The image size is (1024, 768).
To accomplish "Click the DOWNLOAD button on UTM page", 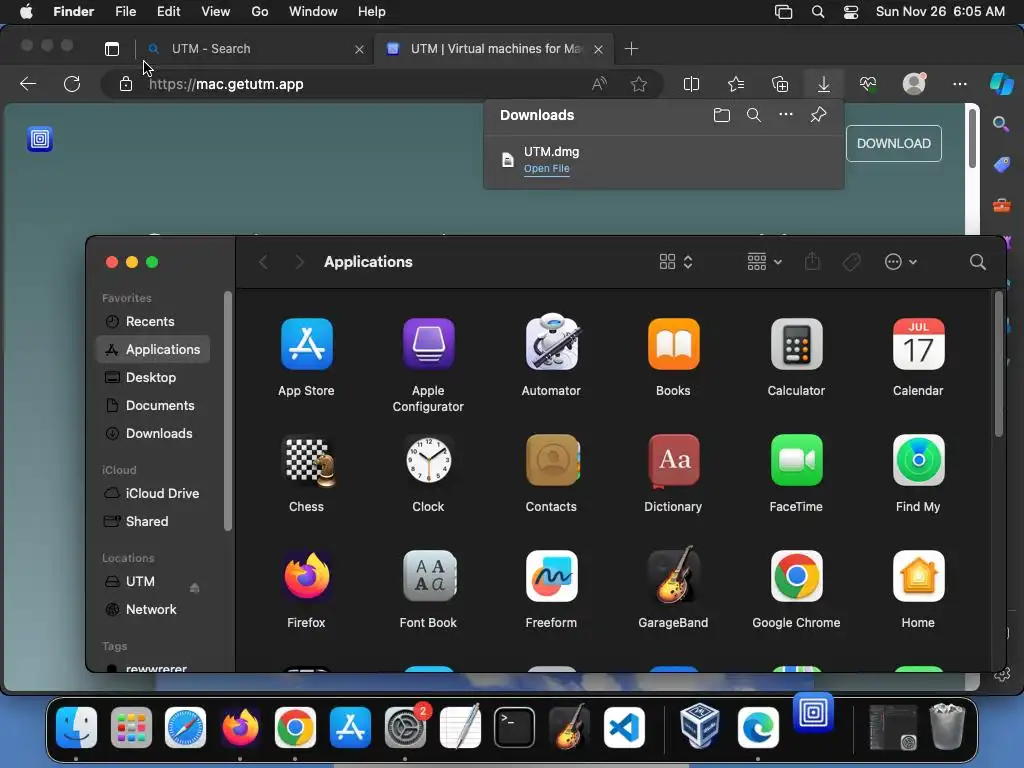I will point(893,144).
